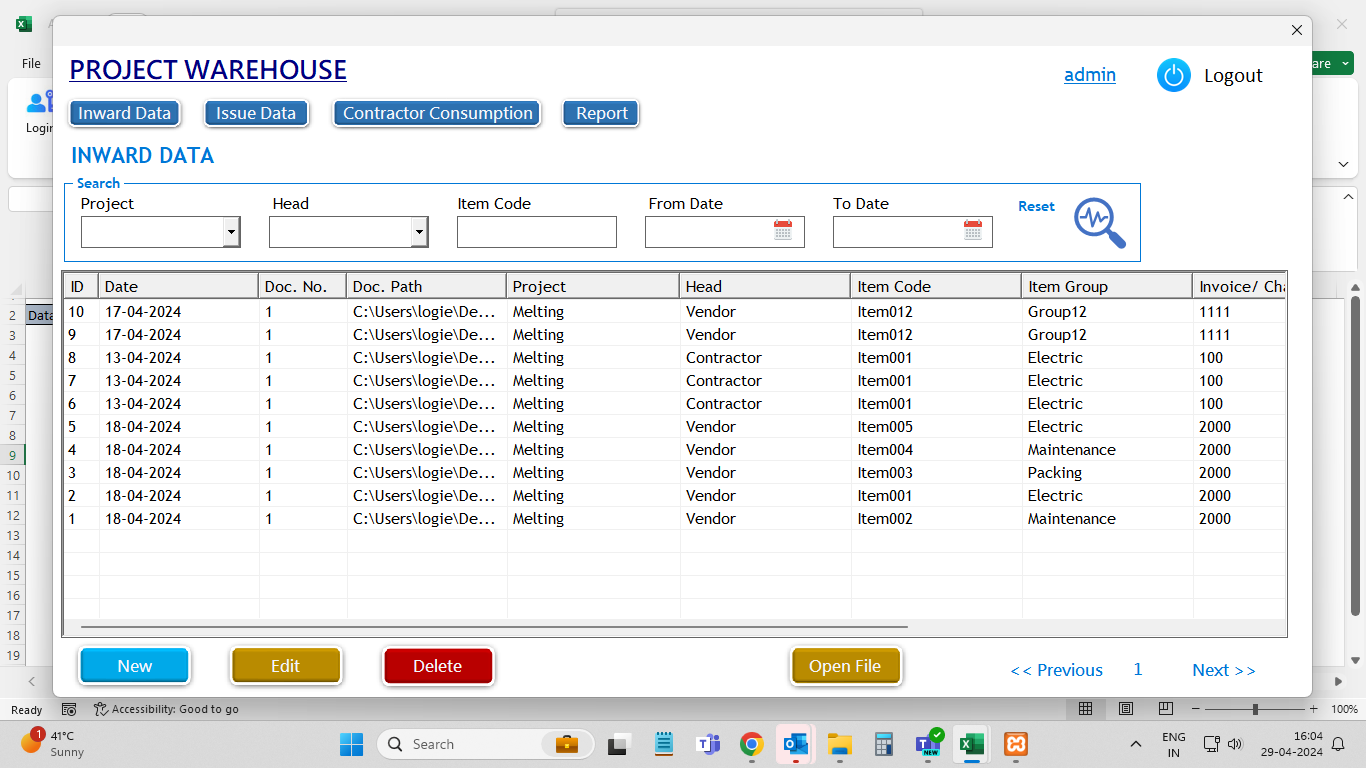1366x768 pixels.
Task: Expand the Head dropdown
Action: [x=419, y=232]
